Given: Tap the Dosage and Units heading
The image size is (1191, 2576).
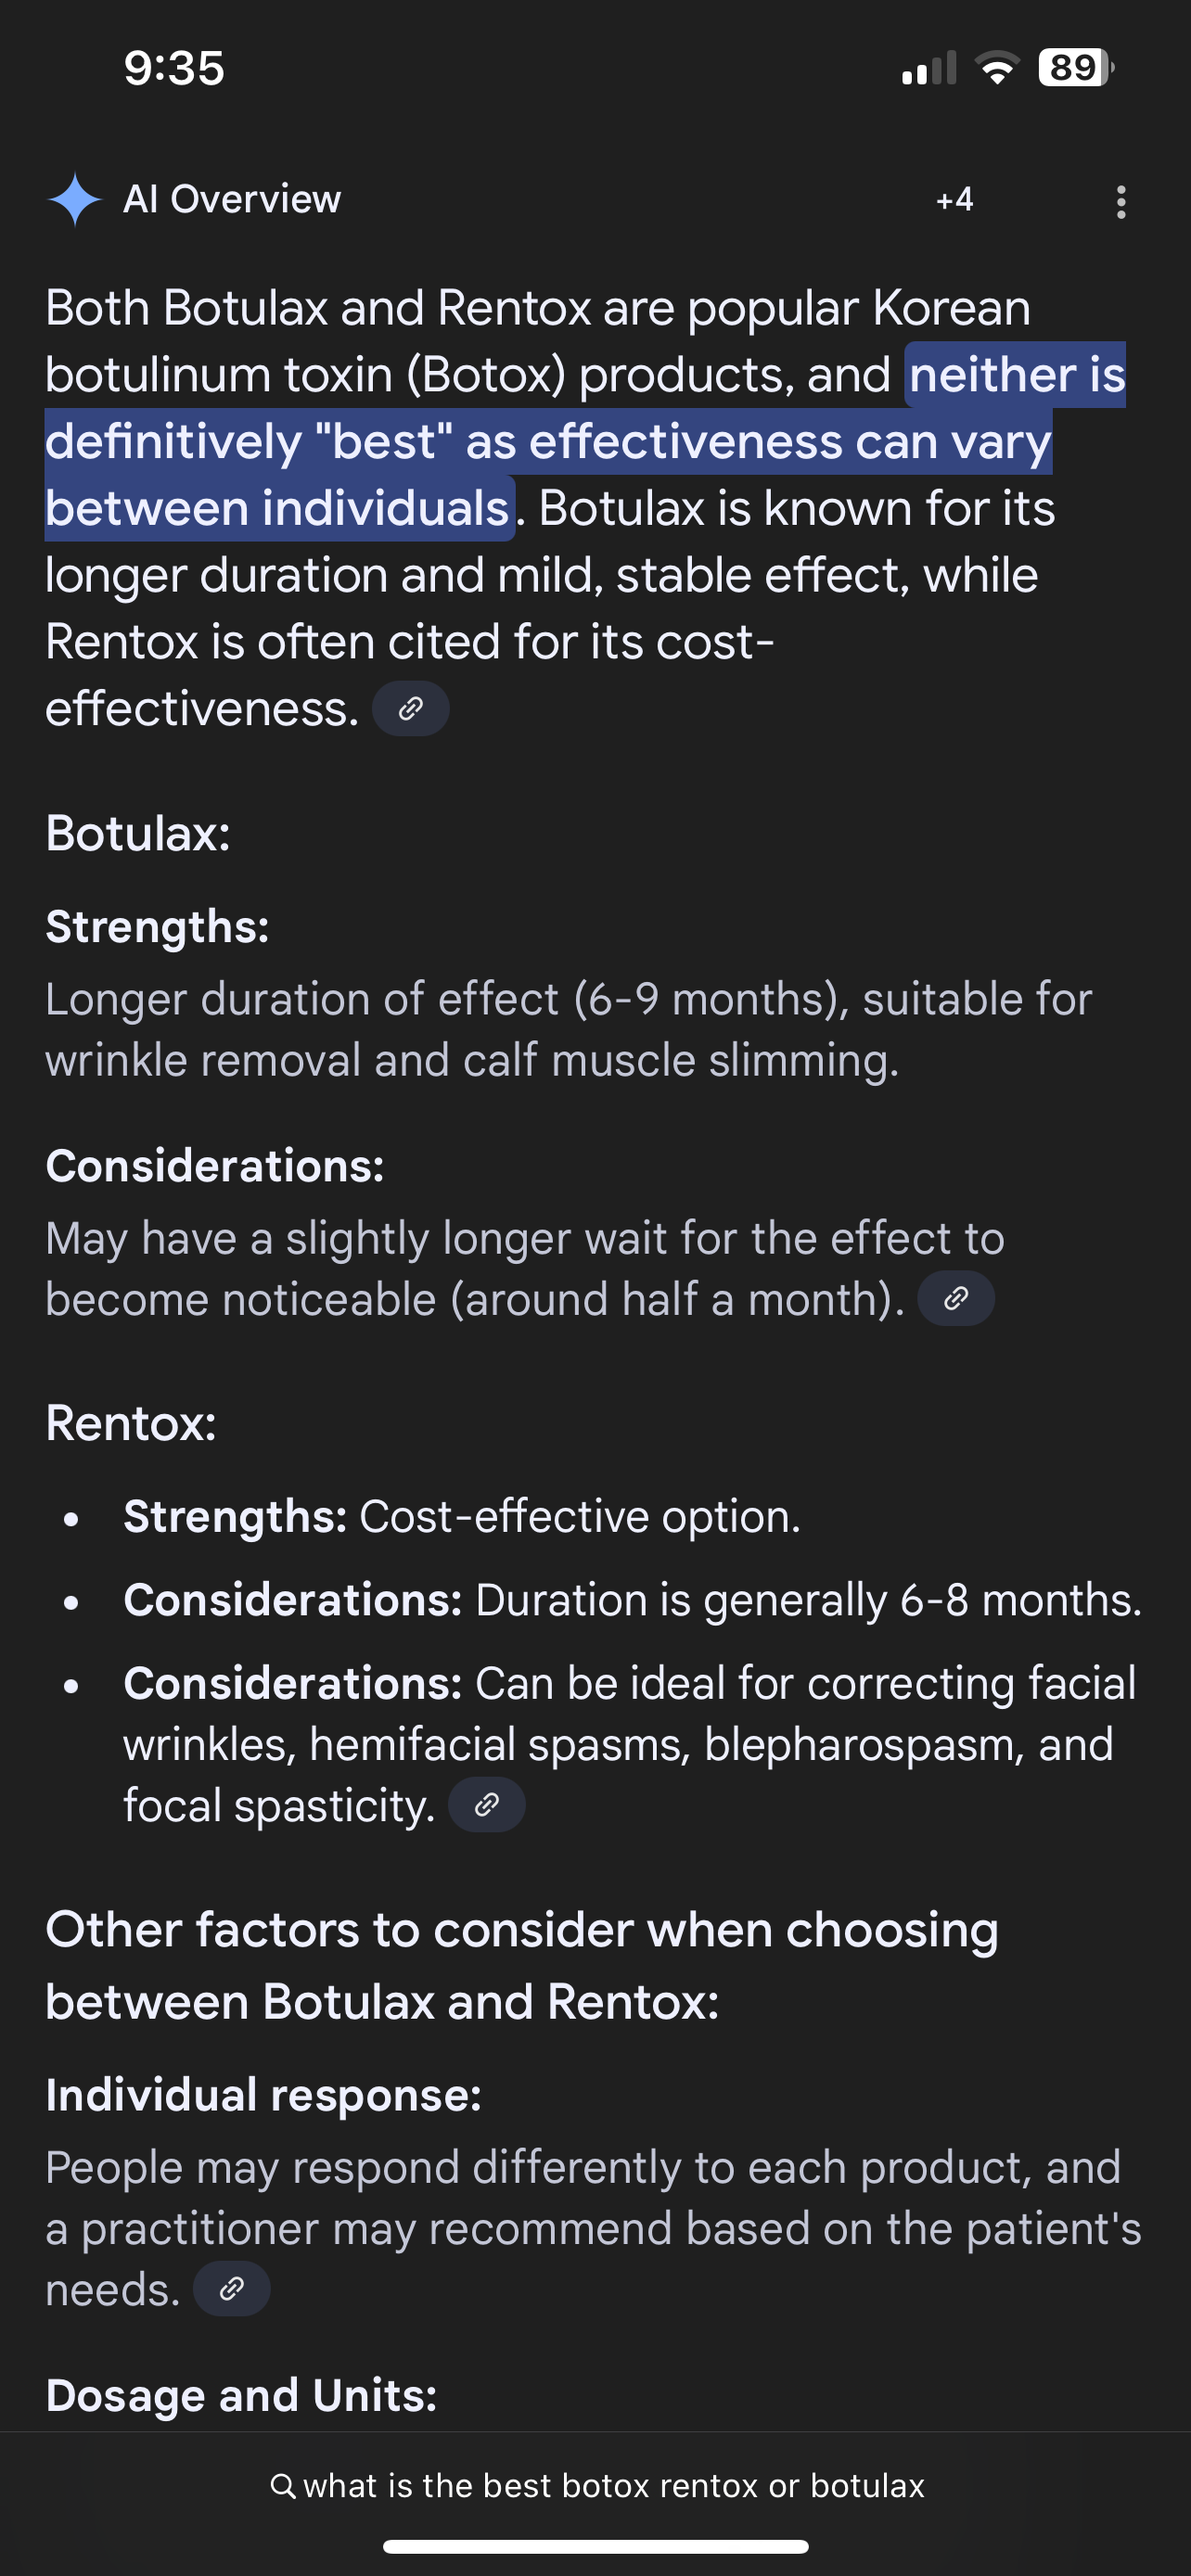Looking at the screenshot, I should click(x=241, y=2396).
